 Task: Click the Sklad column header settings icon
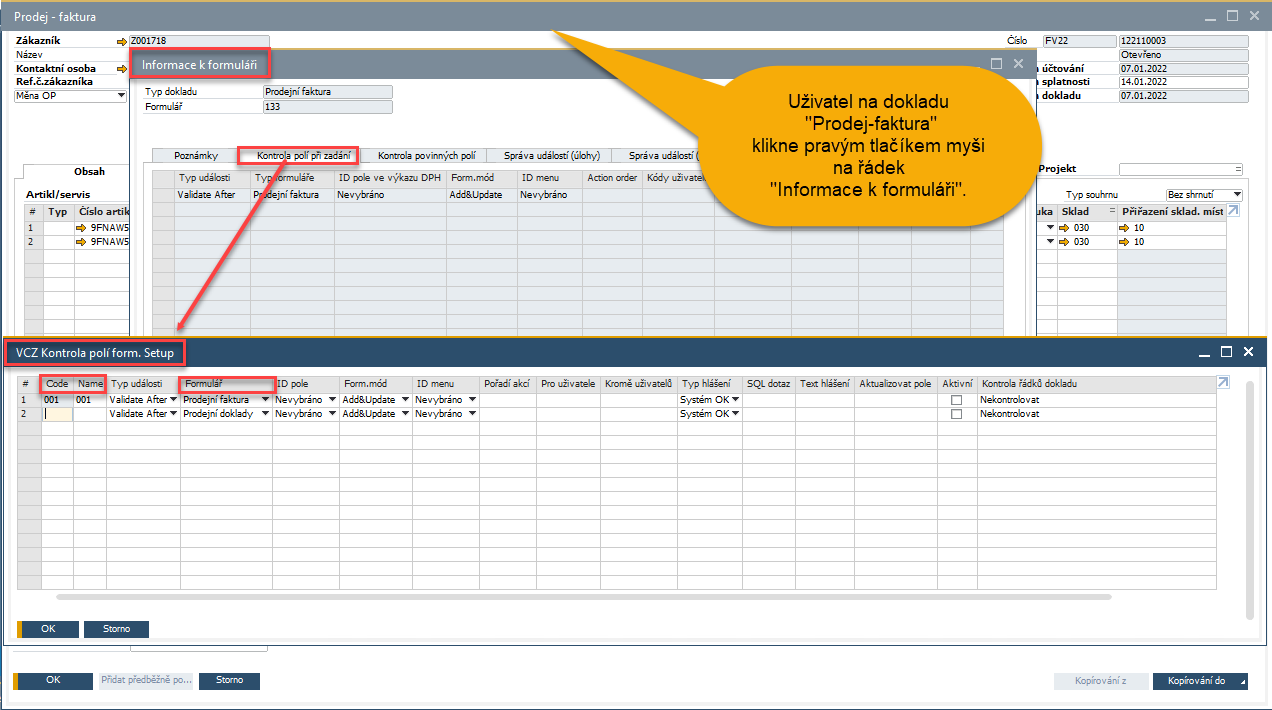[x=1111, y=212]
